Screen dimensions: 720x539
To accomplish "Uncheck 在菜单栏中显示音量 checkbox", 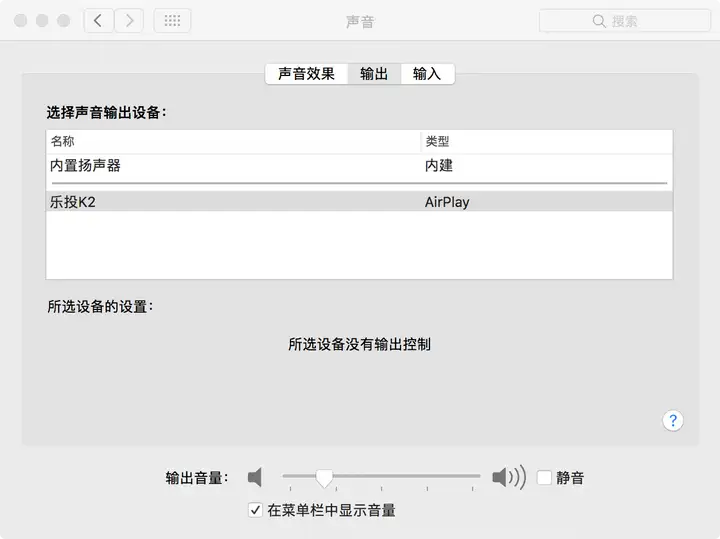I will pos(255,510).
